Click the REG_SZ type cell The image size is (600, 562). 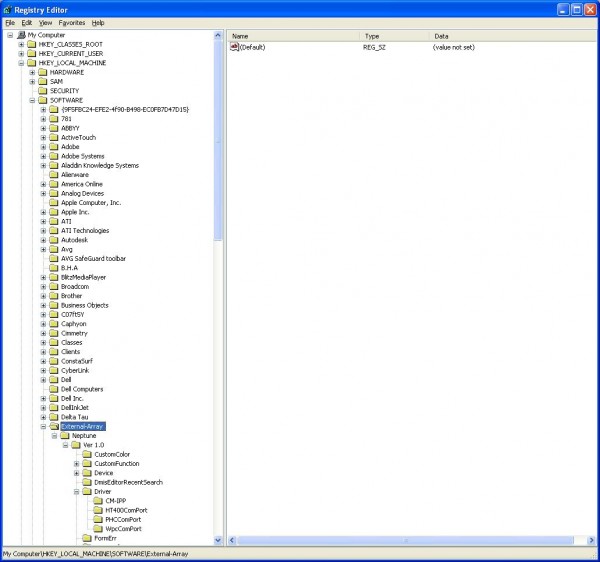pyautogui.click(x=374, y=47)
